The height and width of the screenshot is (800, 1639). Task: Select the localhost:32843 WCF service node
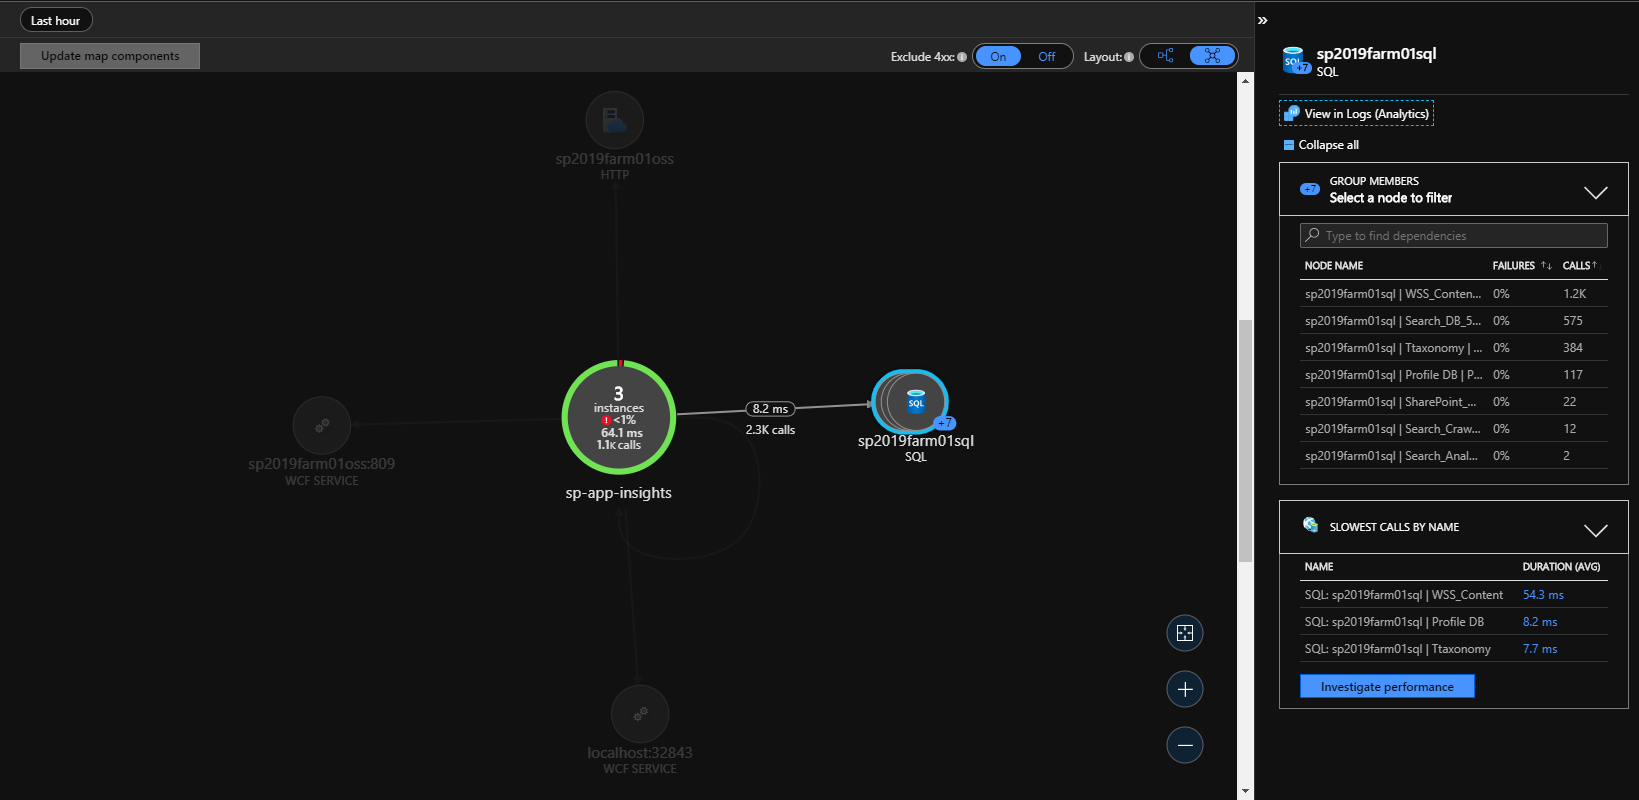[640, 714]
